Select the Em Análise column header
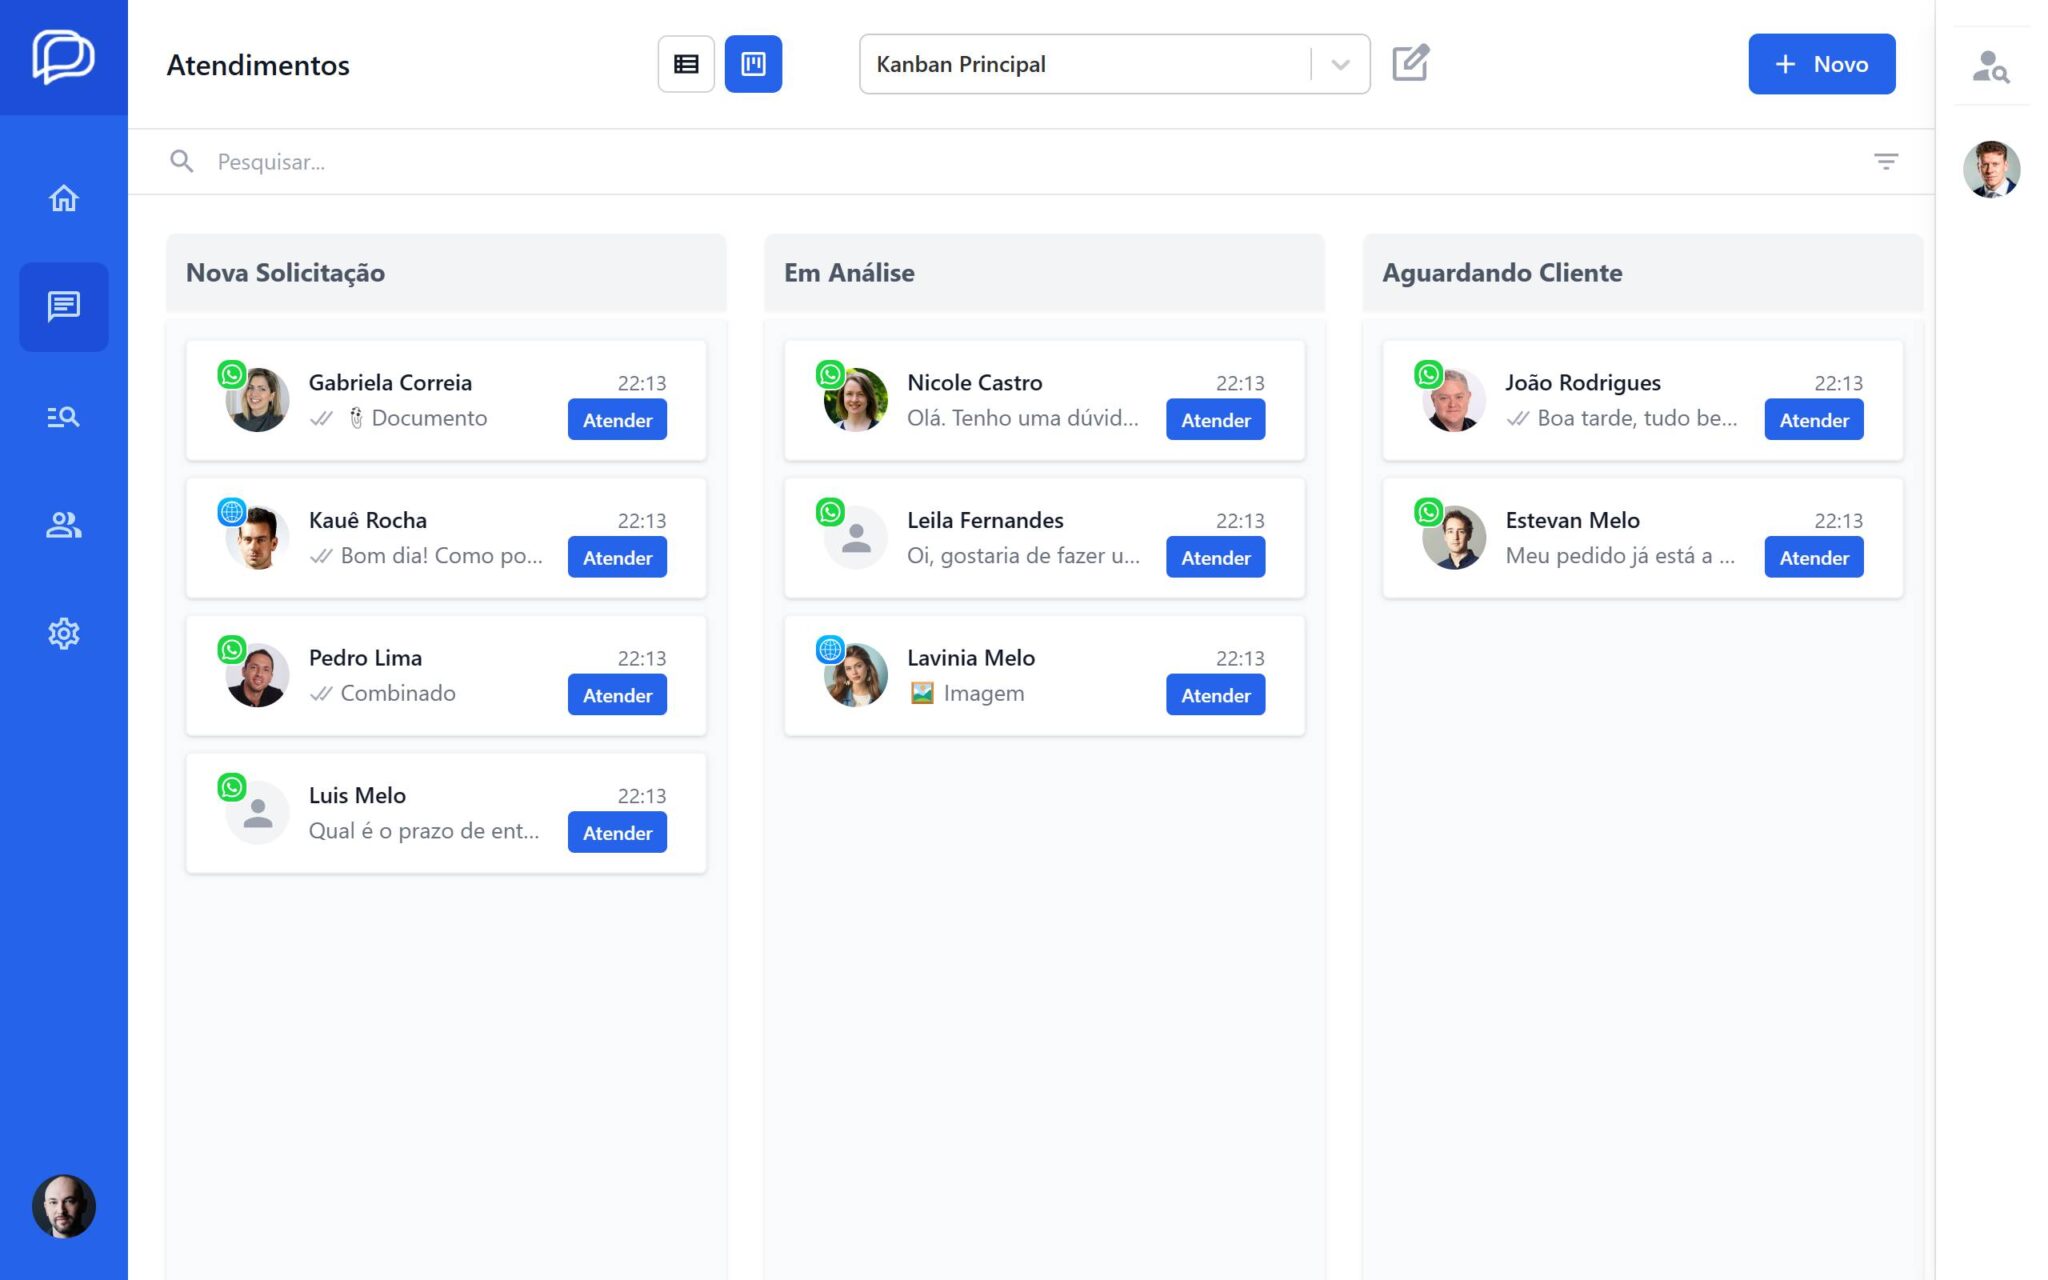 [x=849, y=272]
